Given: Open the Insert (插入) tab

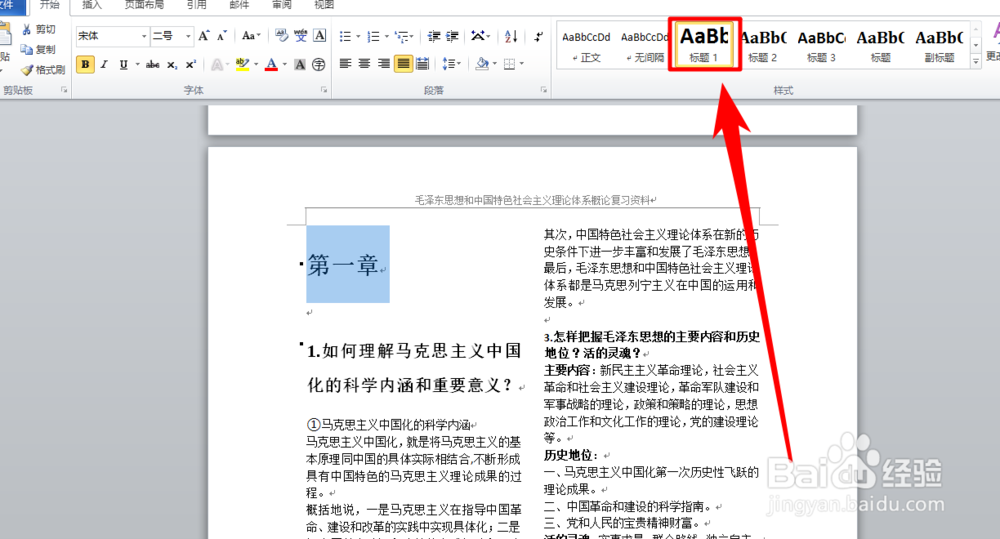Looking at the screenshot, I should tap(92, 4).
